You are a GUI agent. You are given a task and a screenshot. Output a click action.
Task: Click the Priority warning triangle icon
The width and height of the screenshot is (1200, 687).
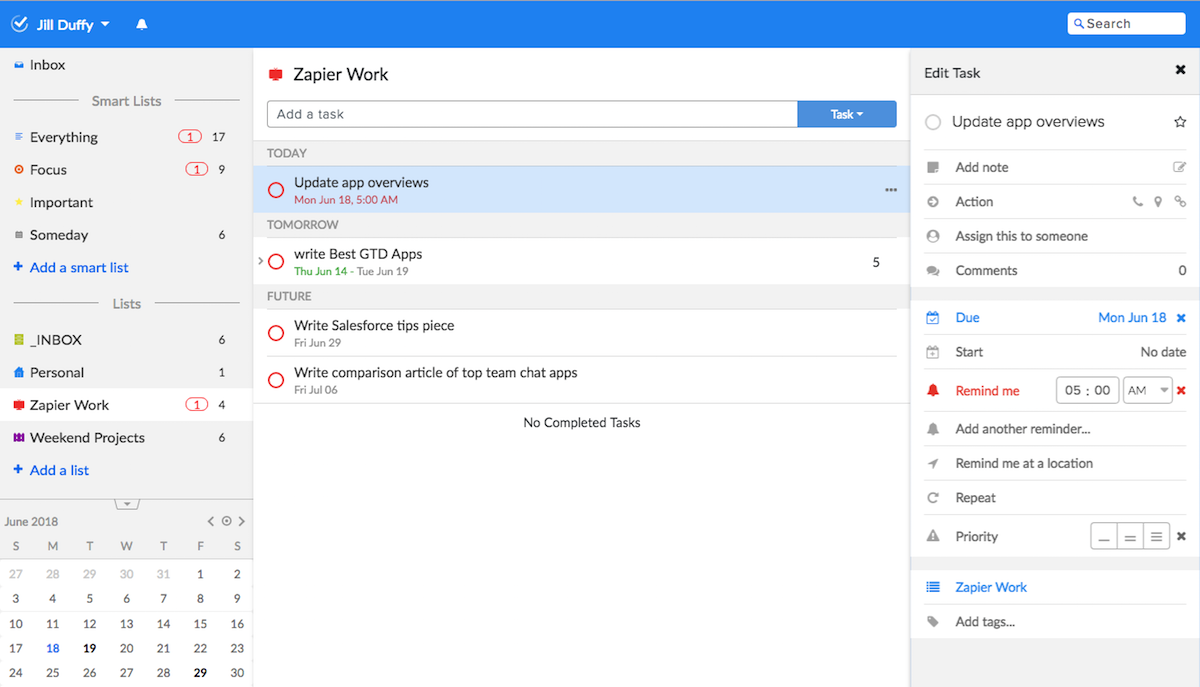(x=933, y=536)
